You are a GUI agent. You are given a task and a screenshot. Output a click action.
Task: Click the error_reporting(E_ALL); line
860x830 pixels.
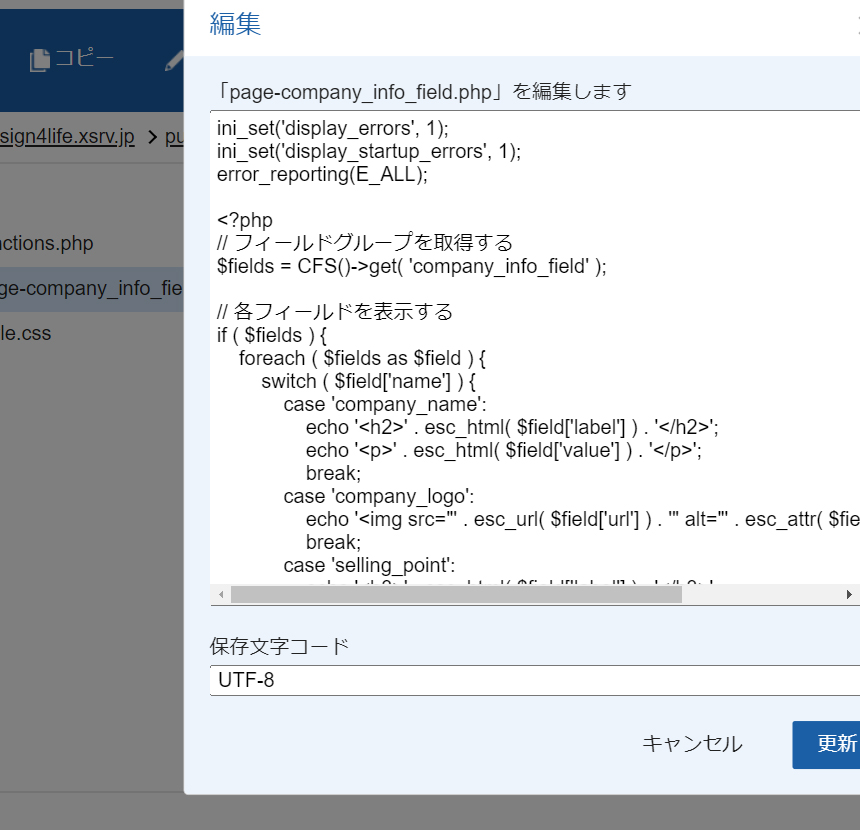coord(322,174)
